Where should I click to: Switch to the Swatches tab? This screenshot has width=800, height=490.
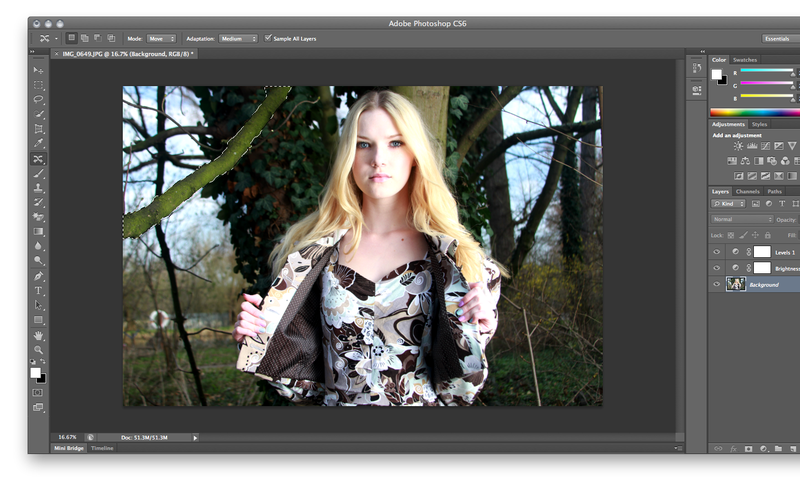pyautogui.click(x=744, y=60)
